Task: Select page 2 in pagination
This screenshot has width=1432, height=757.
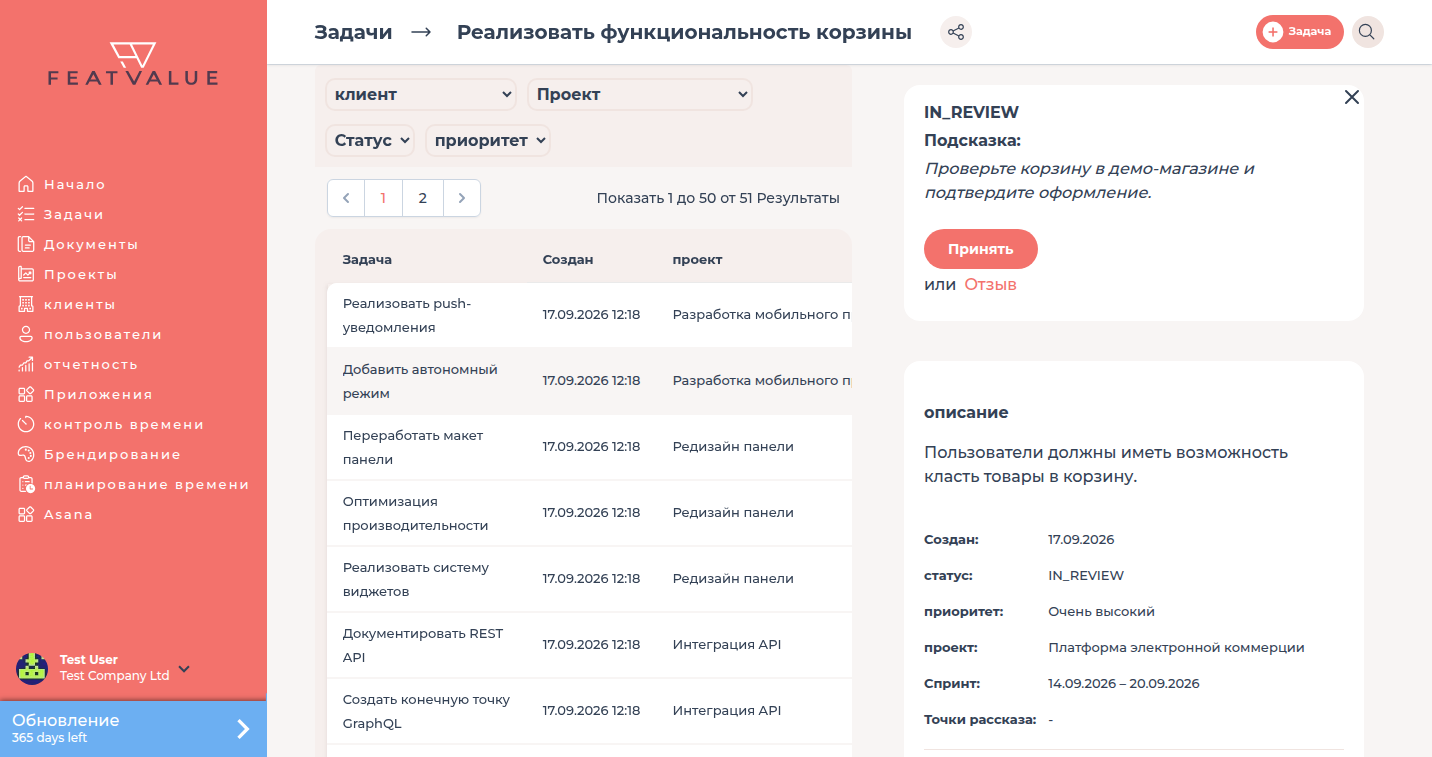Action: click(x=423, y=198)
